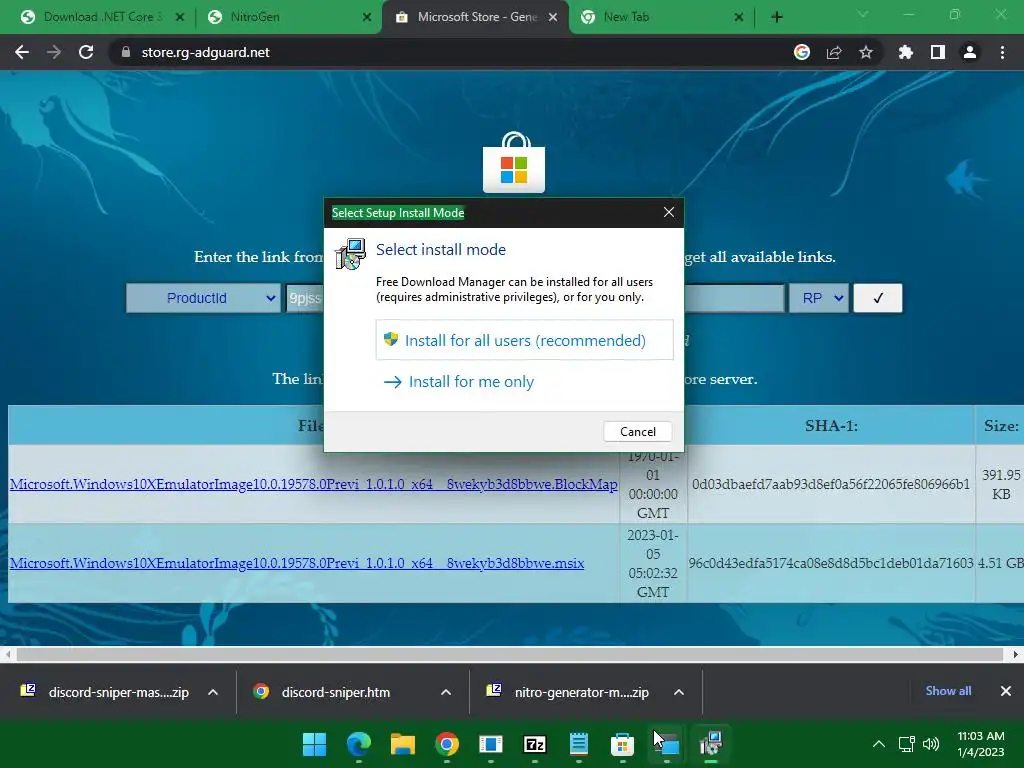Open the .msix file link
The width and height of the screenshot is (1024, 768).
[x=297, y=563]
